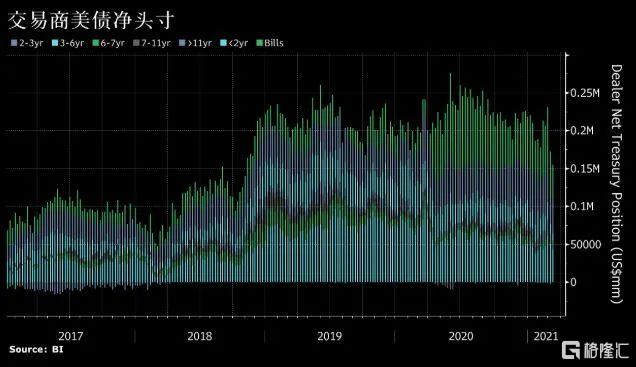636x367 pixels.
Task: Select the Bills legend label
Action: coord(274,43)
